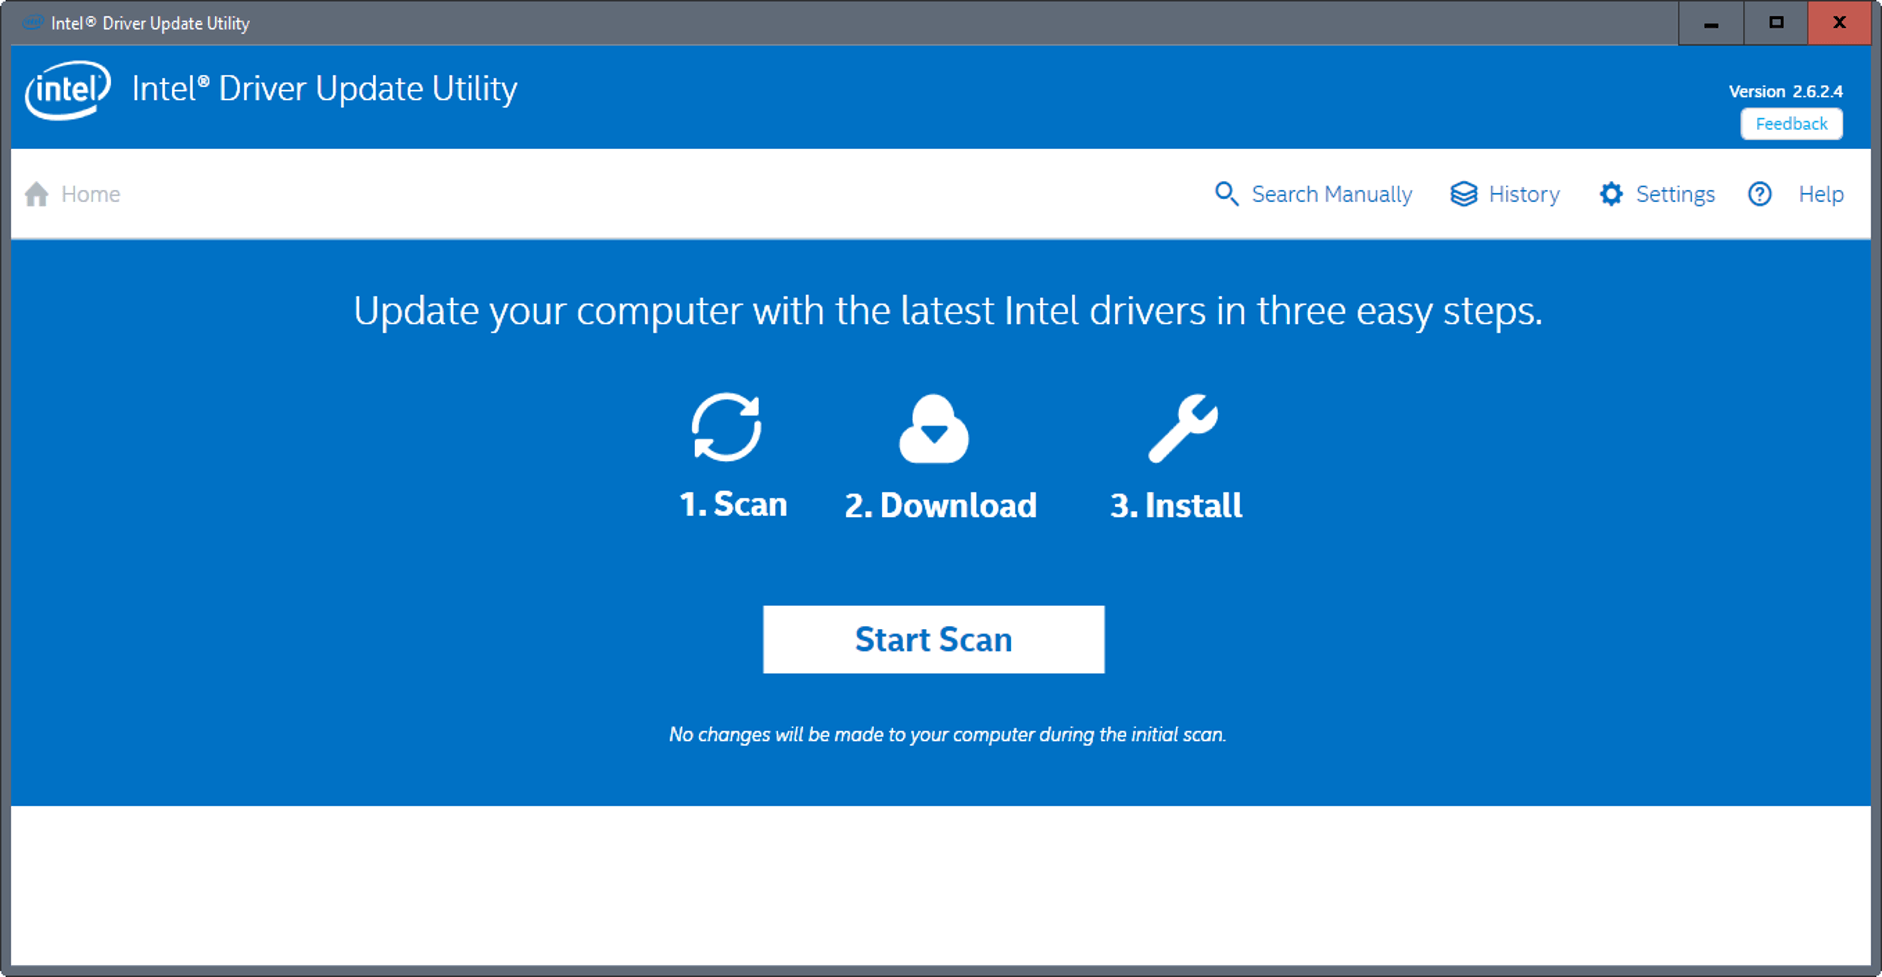Click the "1. Scan" step label

point(733,504)
